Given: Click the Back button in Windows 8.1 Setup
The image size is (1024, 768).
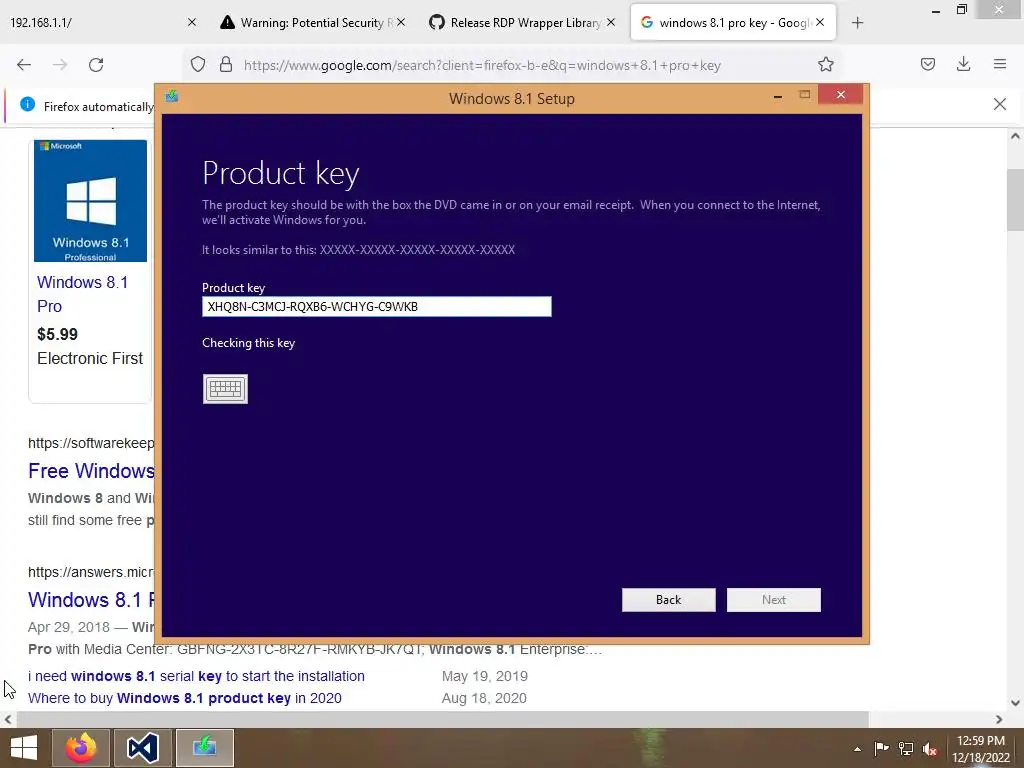Looking at the screenshot, I should click(x=668, y=600).
